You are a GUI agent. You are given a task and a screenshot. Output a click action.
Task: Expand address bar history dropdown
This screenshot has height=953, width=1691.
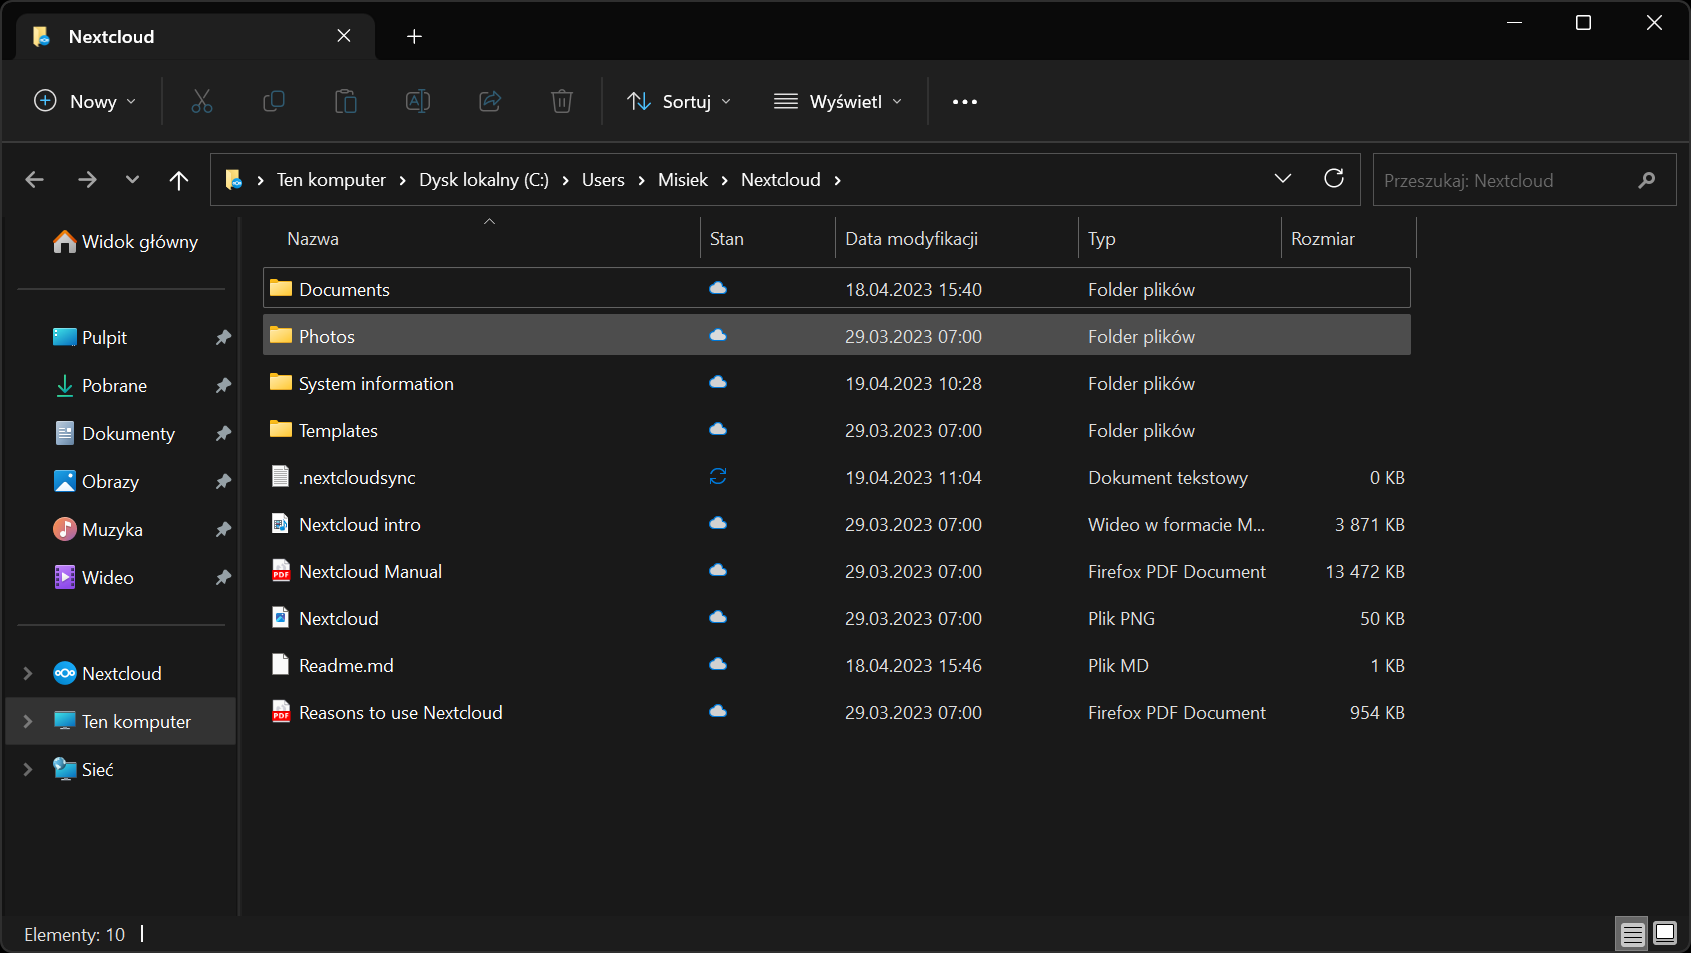click(x=1283, y=178)
